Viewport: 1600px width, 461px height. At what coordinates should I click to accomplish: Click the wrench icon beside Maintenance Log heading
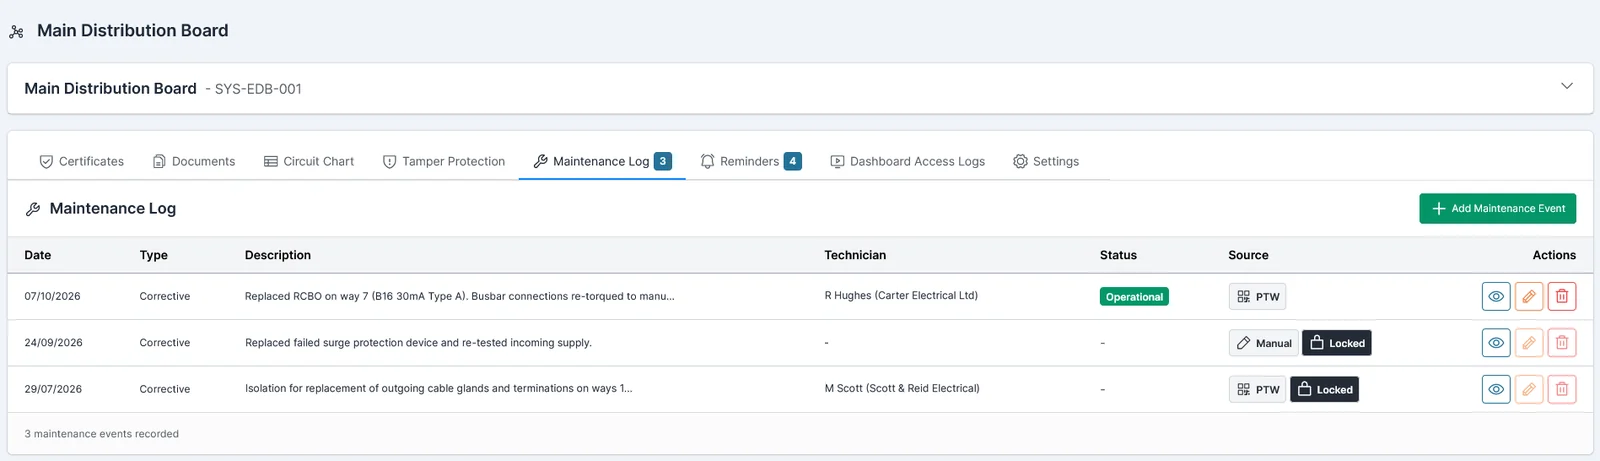[x=33, y=209]
